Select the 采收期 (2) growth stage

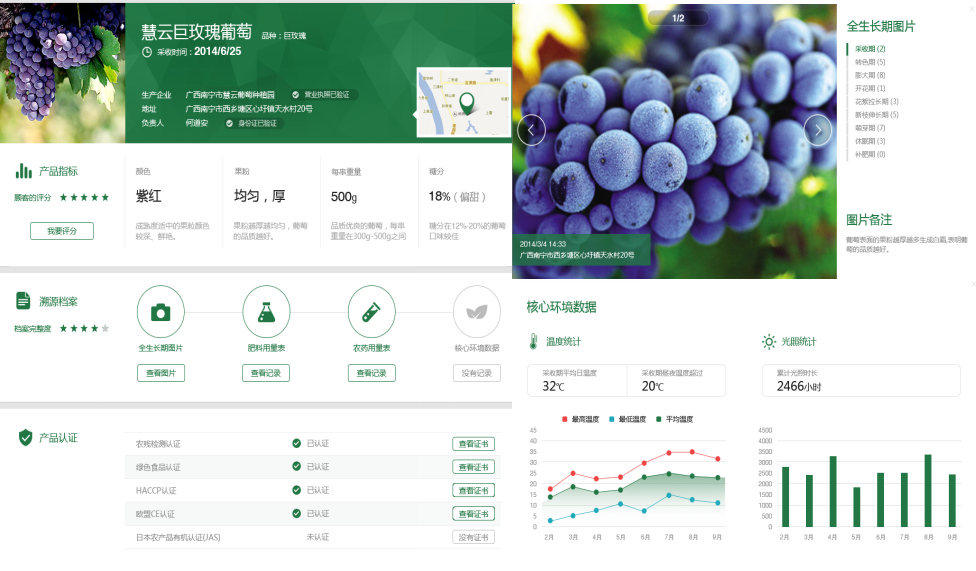870,49
